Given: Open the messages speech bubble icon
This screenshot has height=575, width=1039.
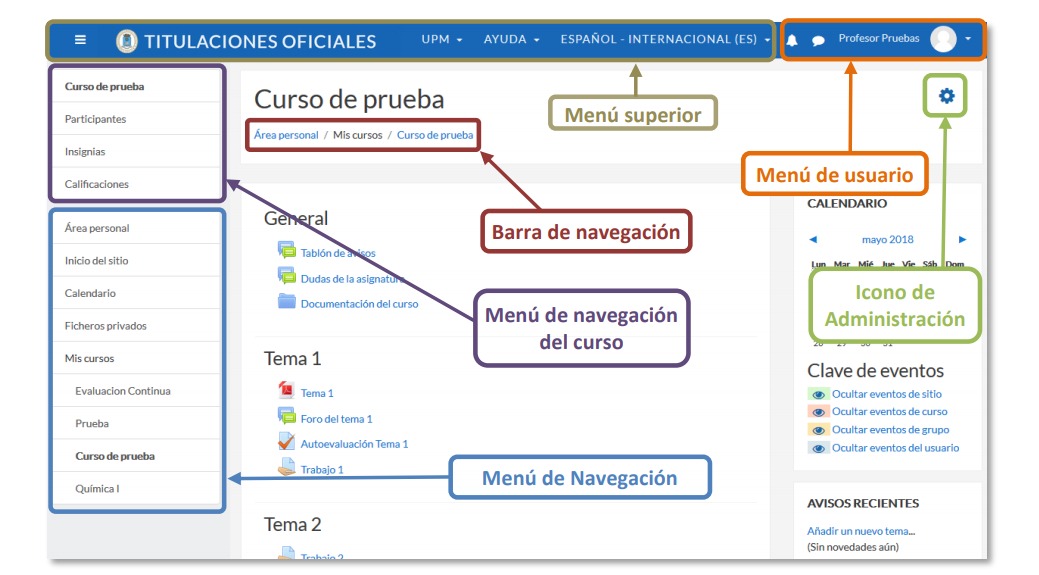Looking at the screenshot, I should 818,40.
